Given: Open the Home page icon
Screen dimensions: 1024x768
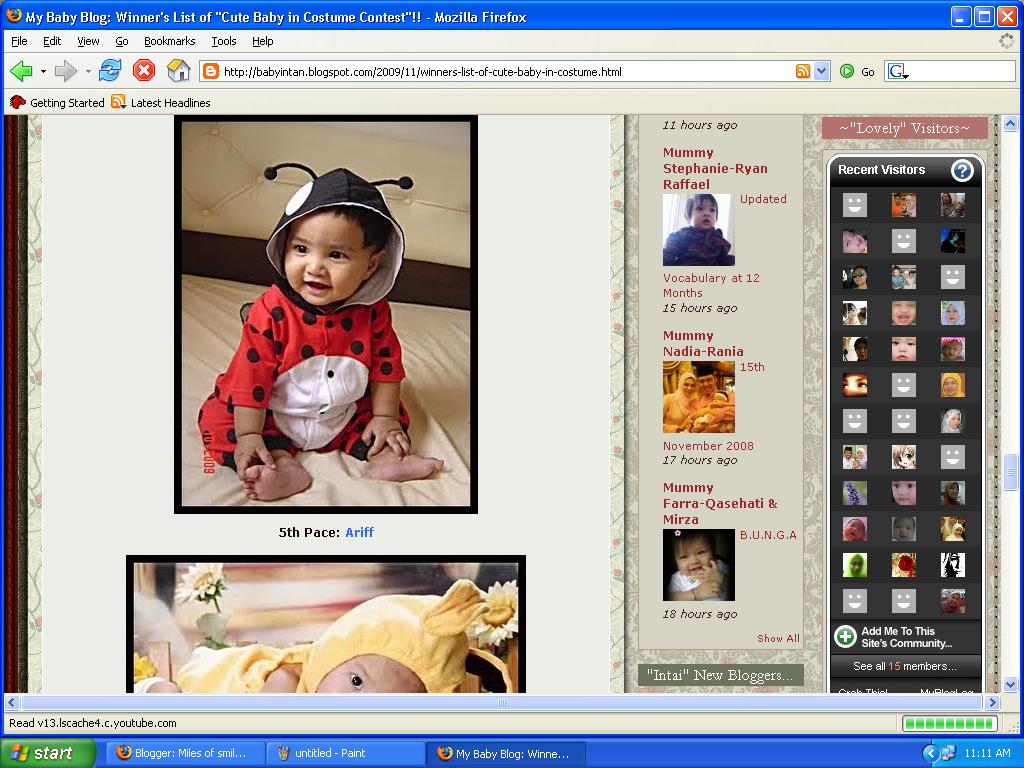Looking at the screenshot, I should coord(178,71).
